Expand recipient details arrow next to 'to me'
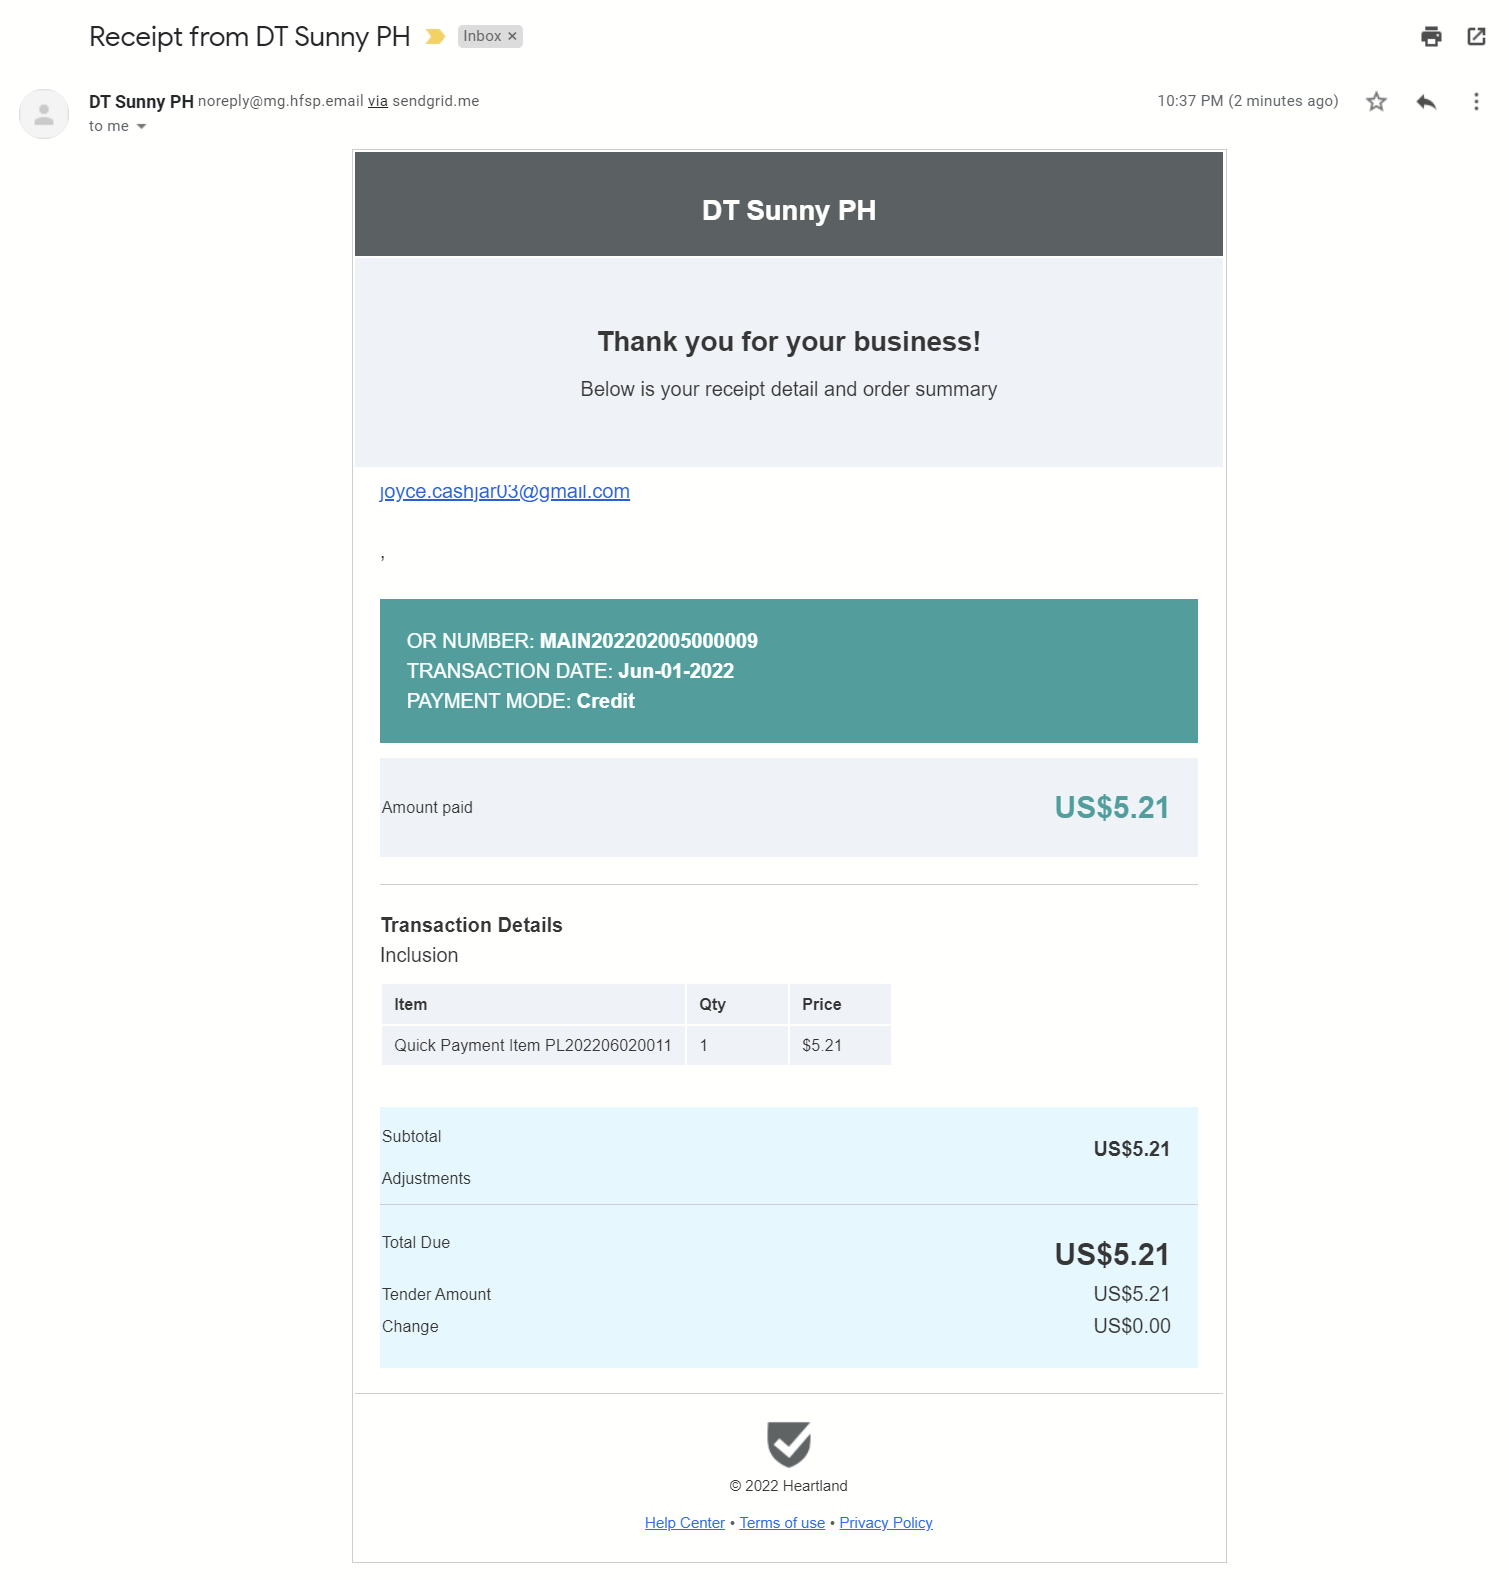Image resolution: width=1509 pixels, height=1580 pixels. (x=142, y=127)
